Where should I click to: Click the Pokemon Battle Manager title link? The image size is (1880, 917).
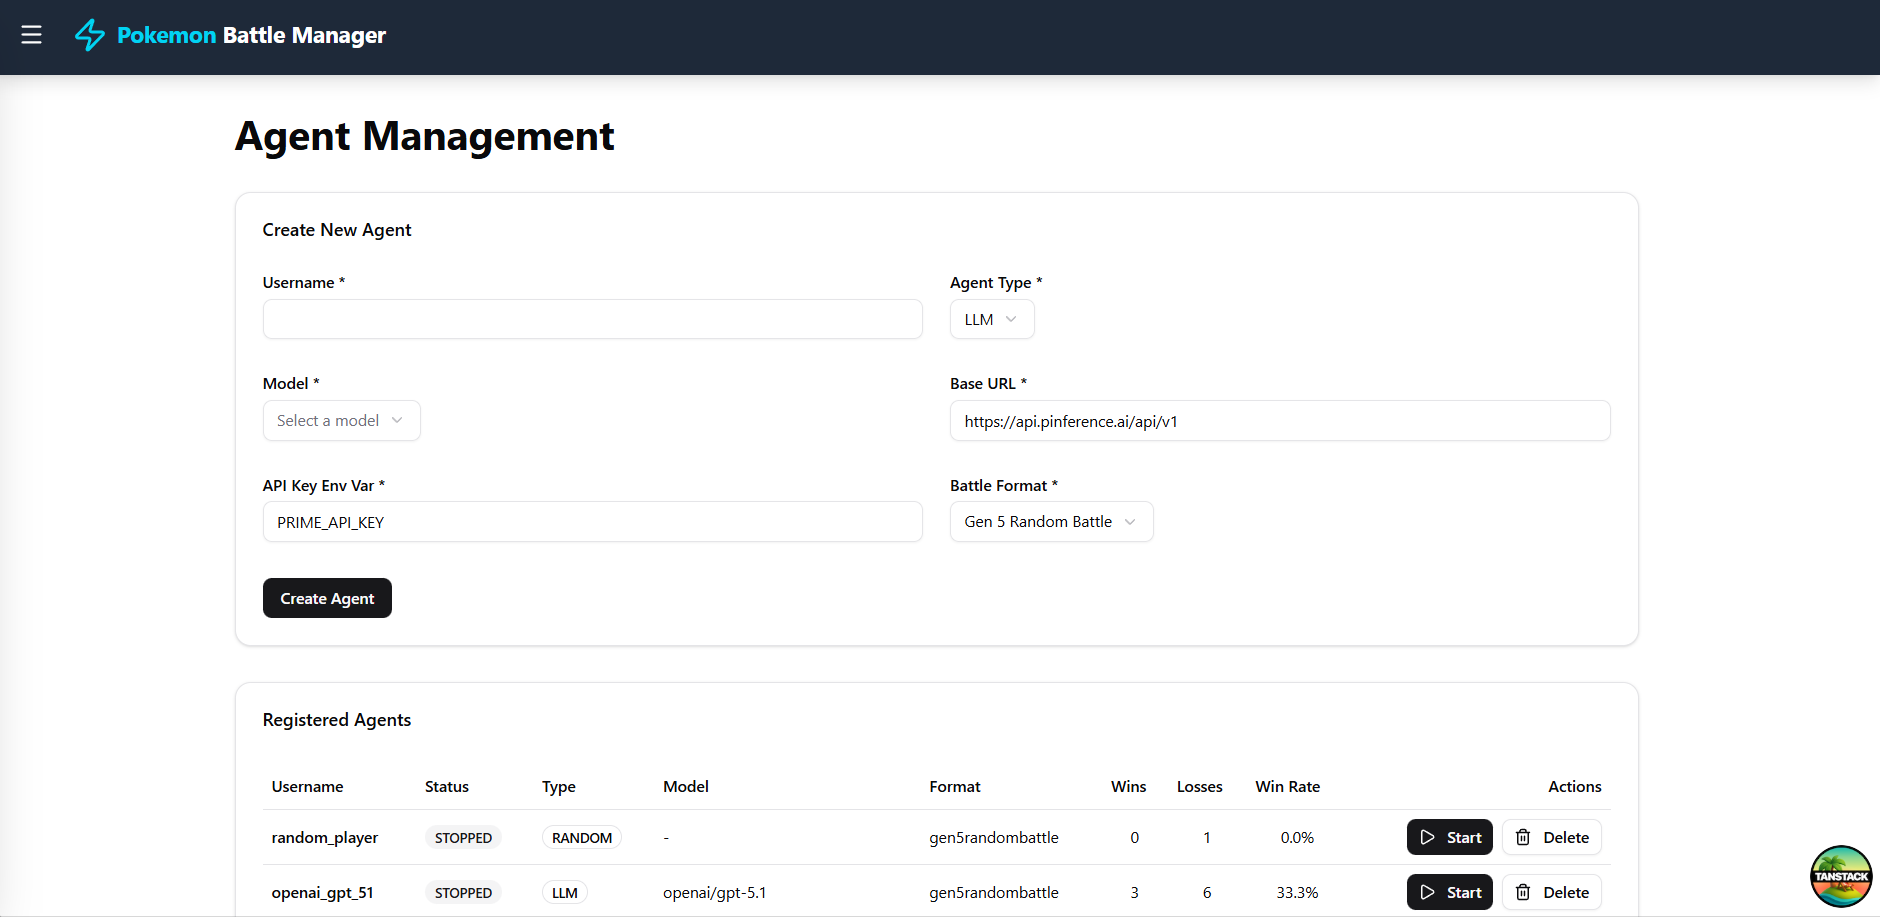tap(251, 35)
